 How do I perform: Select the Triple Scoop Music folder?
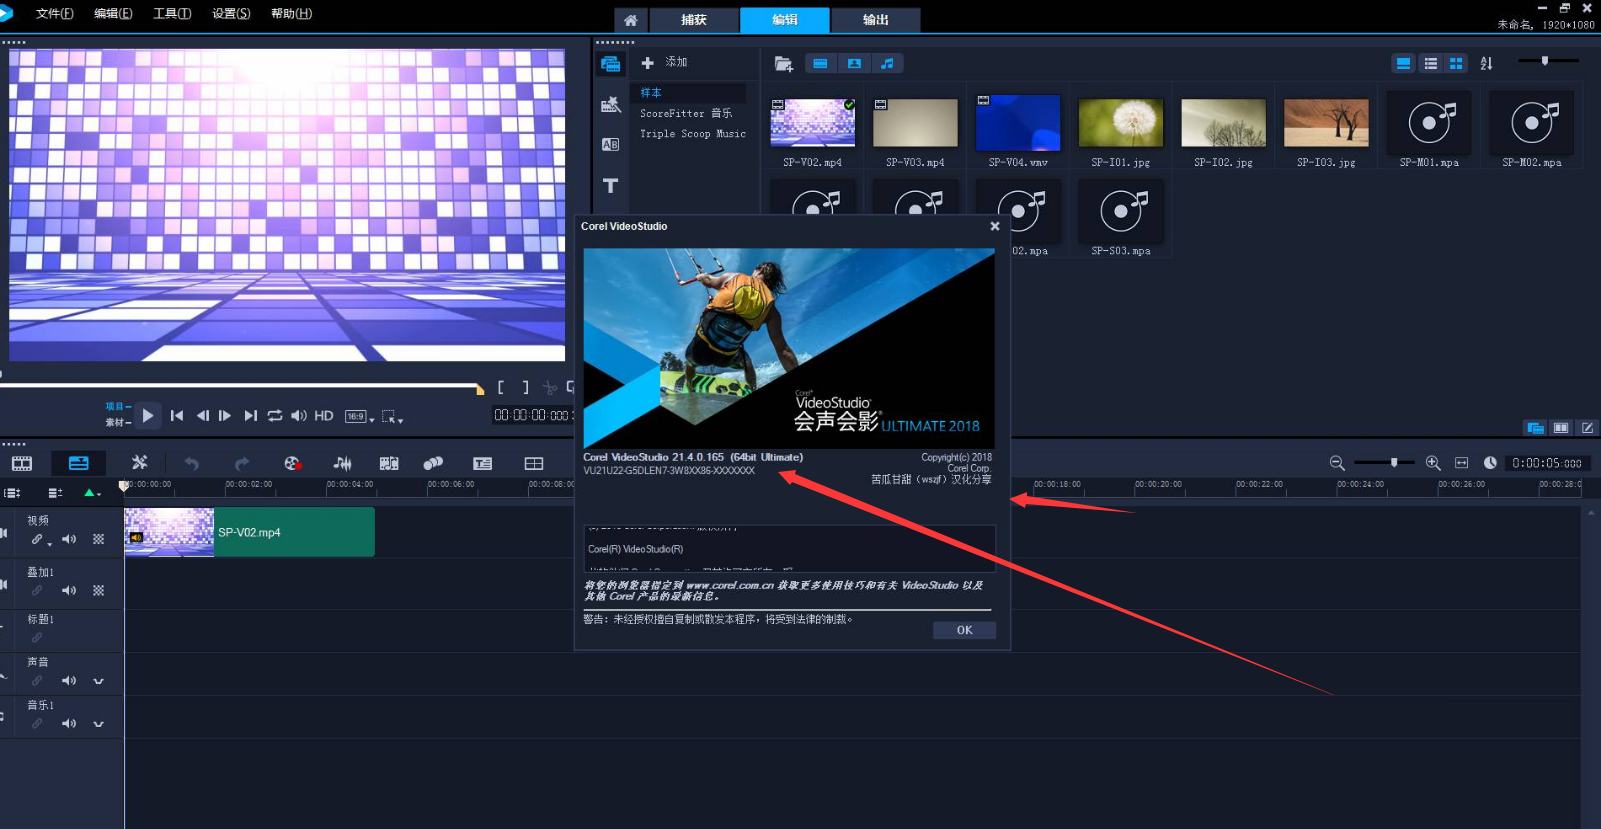693,133
